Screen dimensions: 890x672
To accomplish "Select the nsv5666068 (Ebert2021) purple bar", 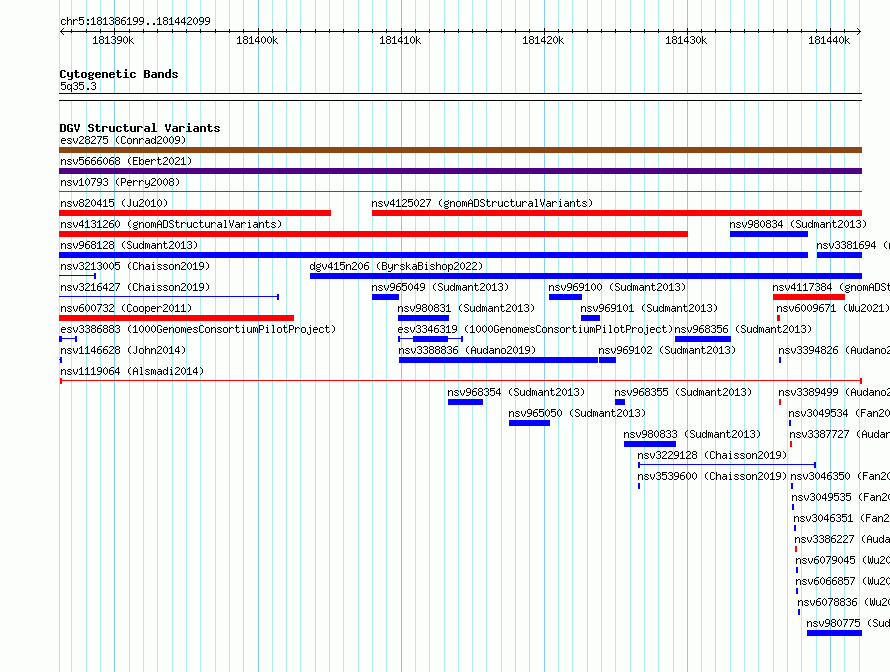I will pyautogui.click(x=460, y=171).
